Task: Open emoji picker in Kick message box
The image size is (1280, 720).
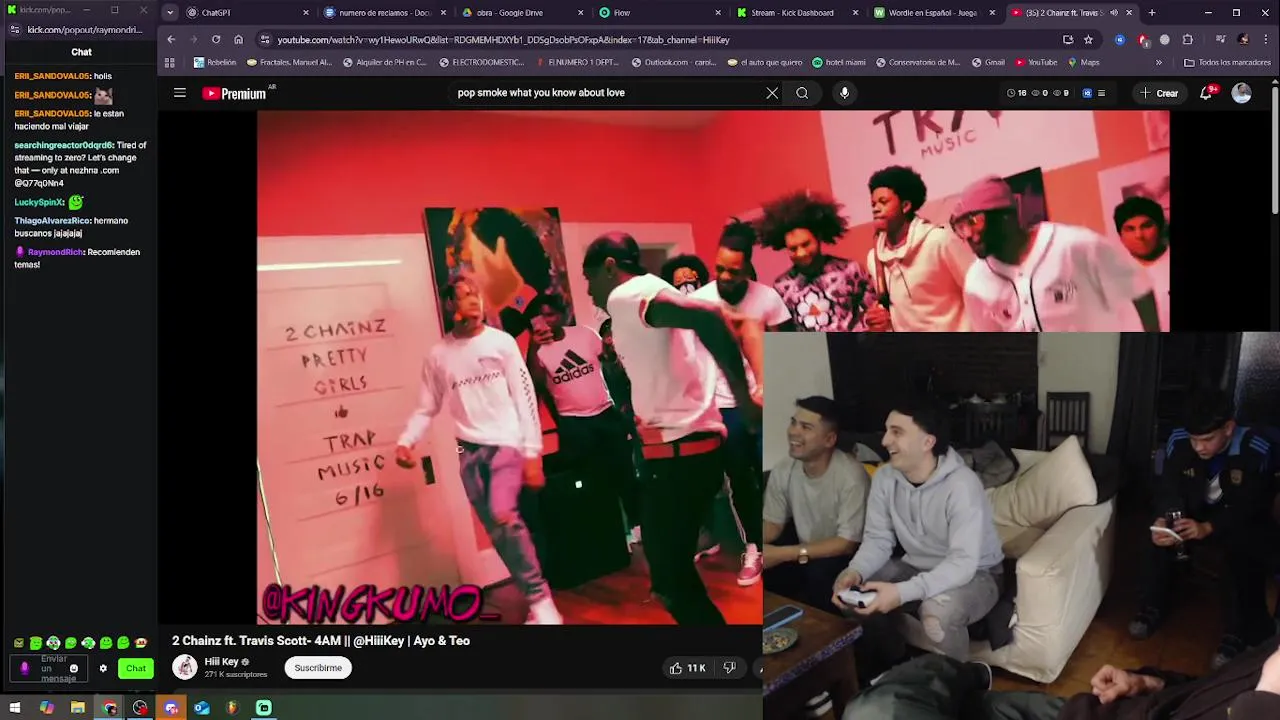Action: point(73,668)
